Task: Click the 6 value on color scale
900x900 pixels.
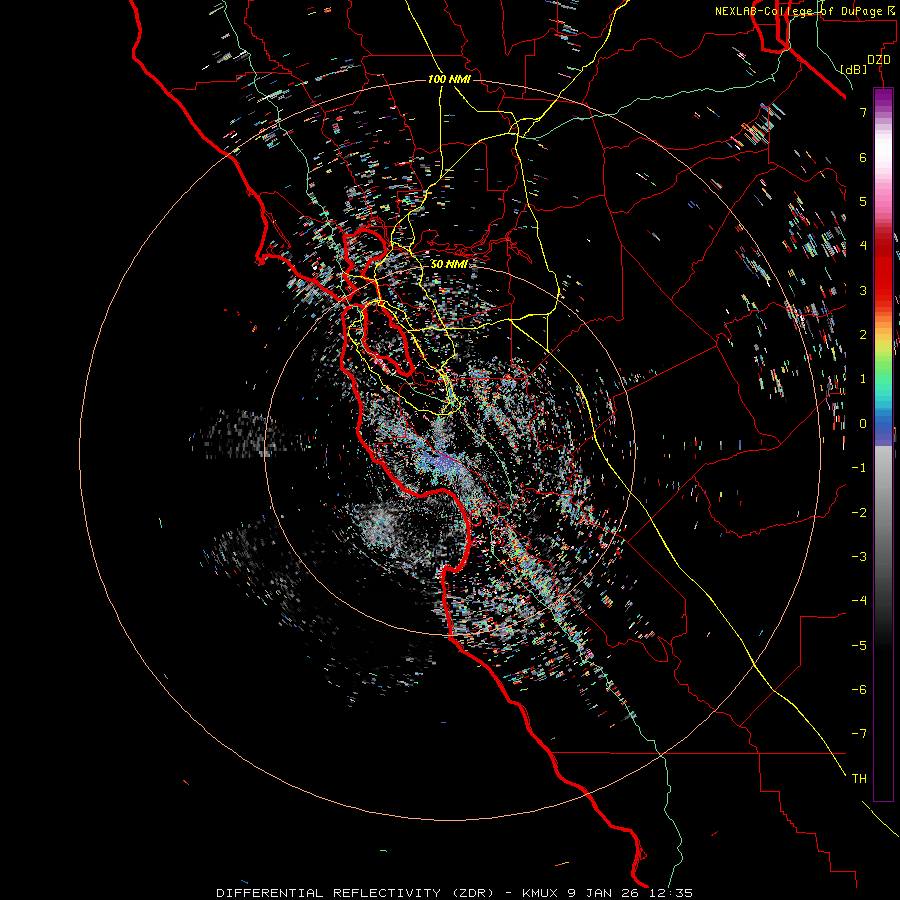Action: point(863,157)
